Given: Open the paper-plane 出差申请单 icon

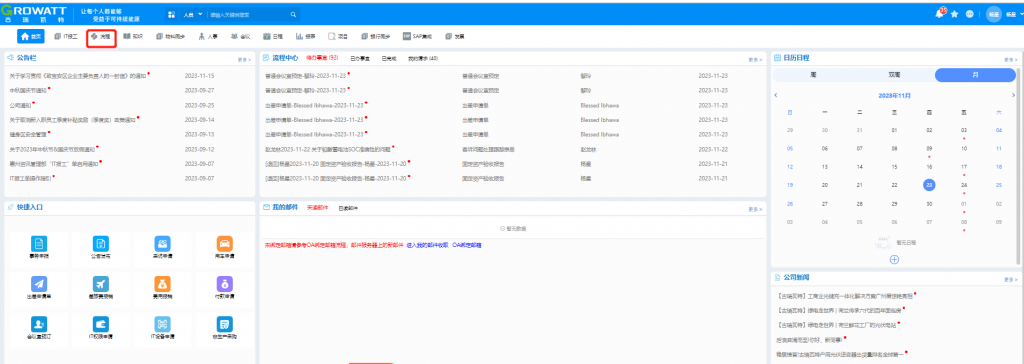Looking at the screenshot, I should coord(39,284).
